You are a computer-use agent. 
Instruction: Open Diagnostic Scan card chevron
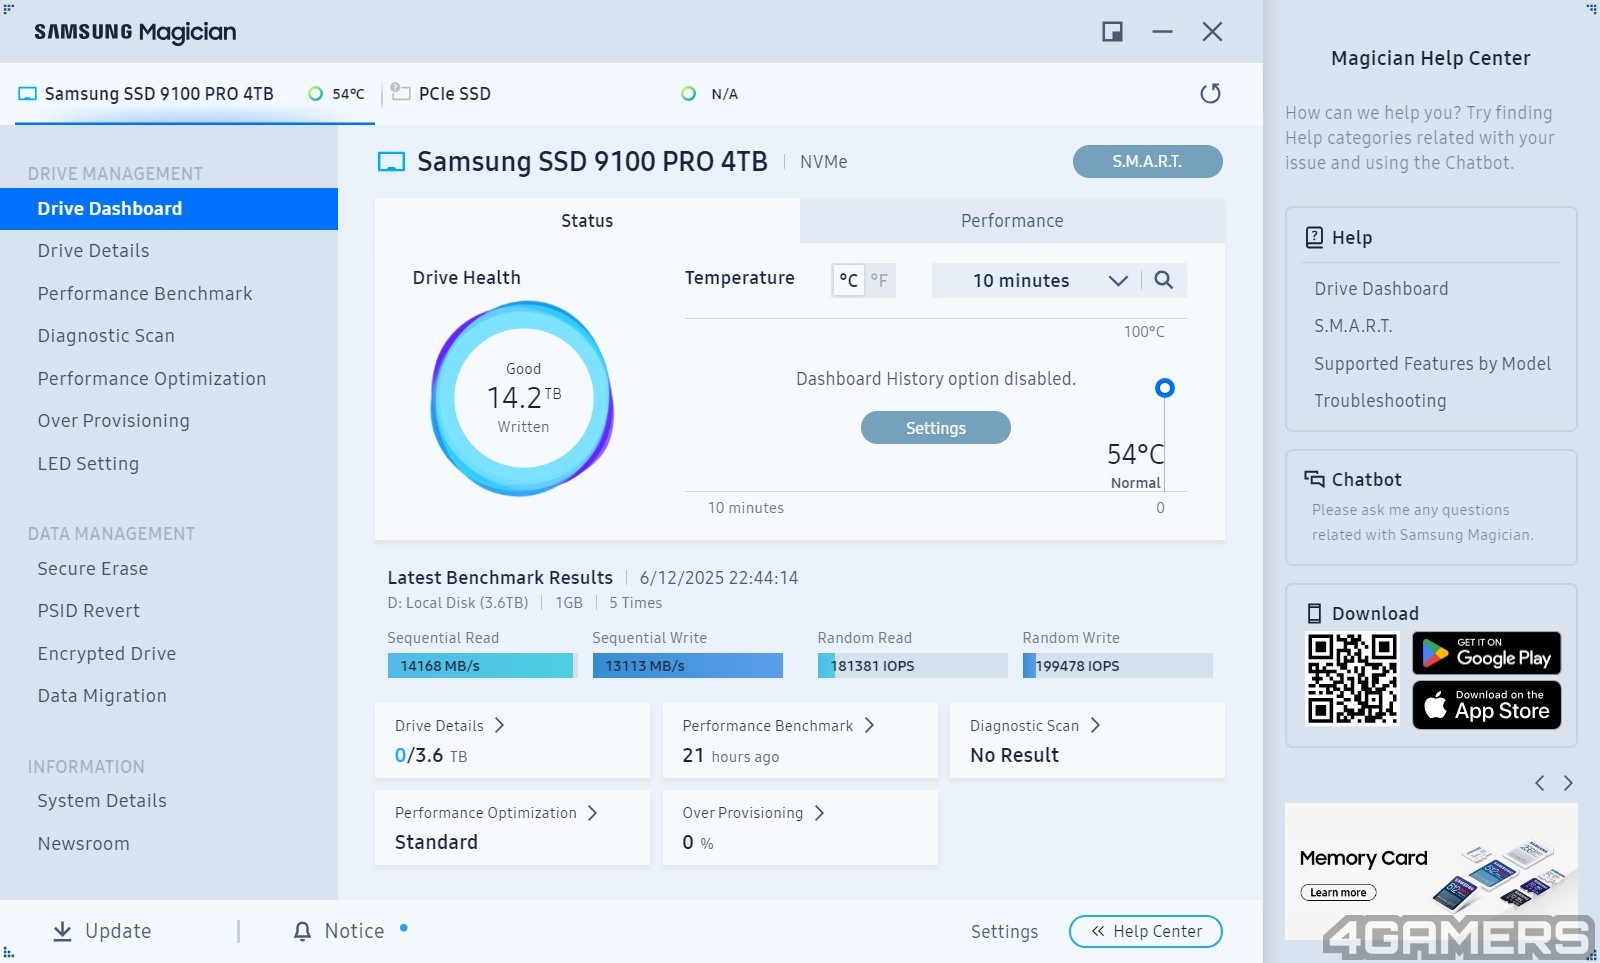pyautogui.click(x=1095, y=725)
